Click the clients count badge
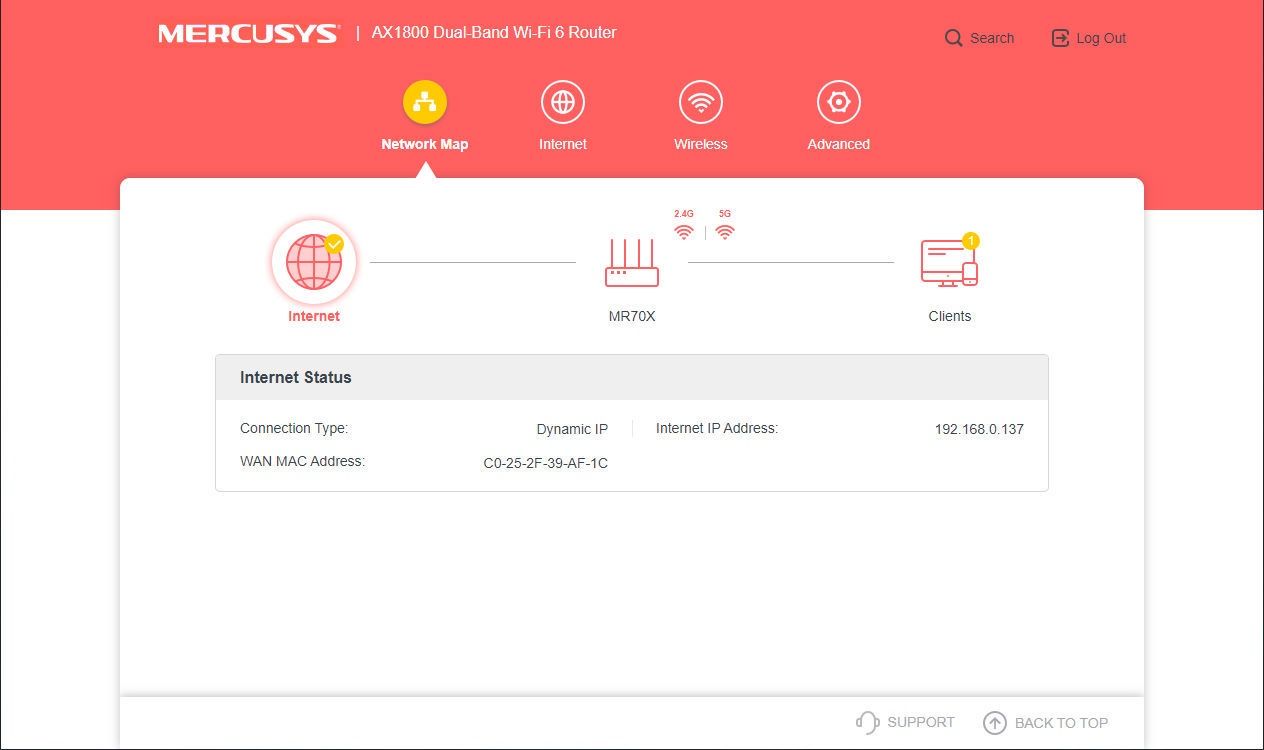Screen dimensions: 1264x750 click(x=970, y=241)
